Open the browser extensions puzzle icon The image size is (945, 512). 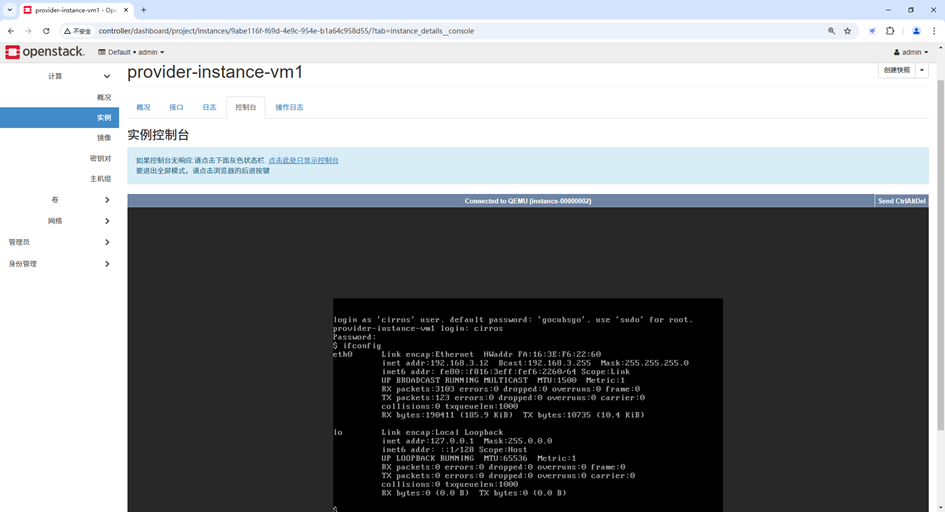[890, 31]
